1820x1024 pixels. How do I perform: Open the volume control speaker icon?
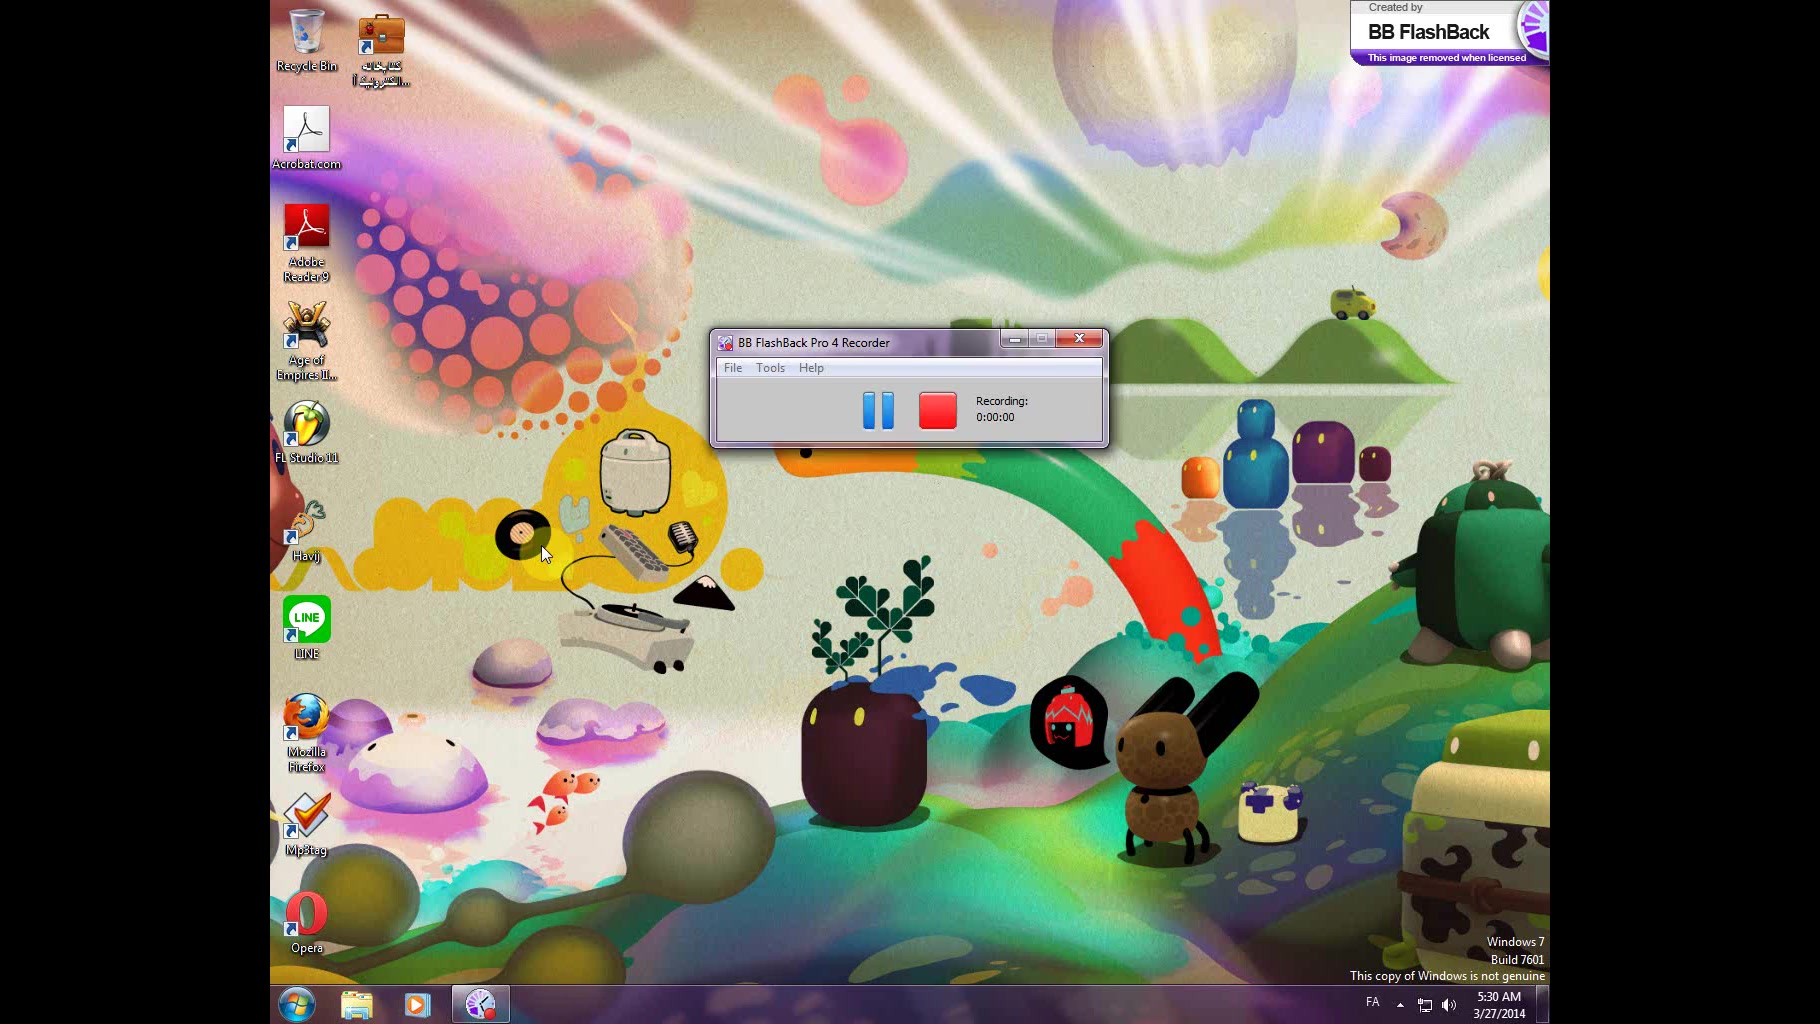[x=1449, y=1005]
